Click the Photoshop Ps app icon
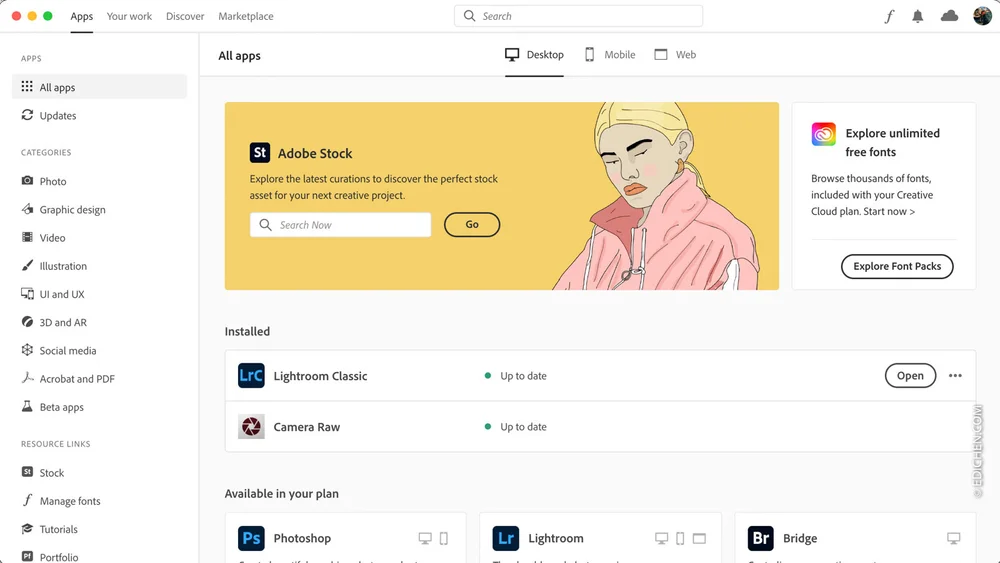The height and width of the screenshot is (563, 1000). click(x=251, y=538)
